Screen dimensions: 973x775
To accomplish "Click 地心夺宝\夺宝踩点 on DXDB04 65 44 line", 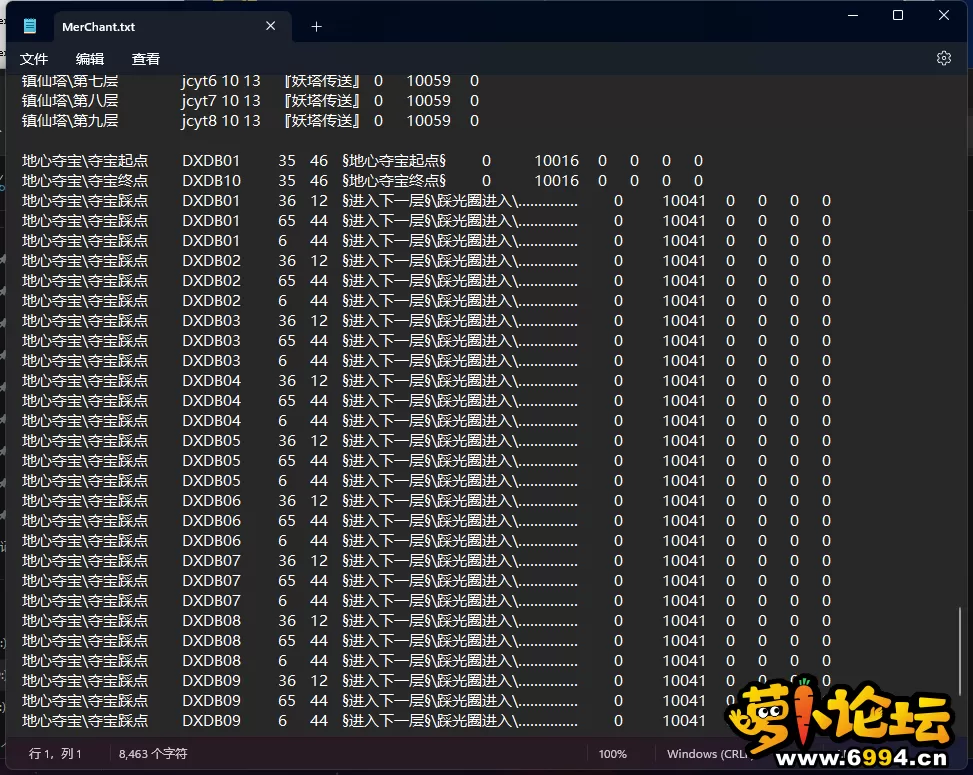I will (x=85, y=401).
